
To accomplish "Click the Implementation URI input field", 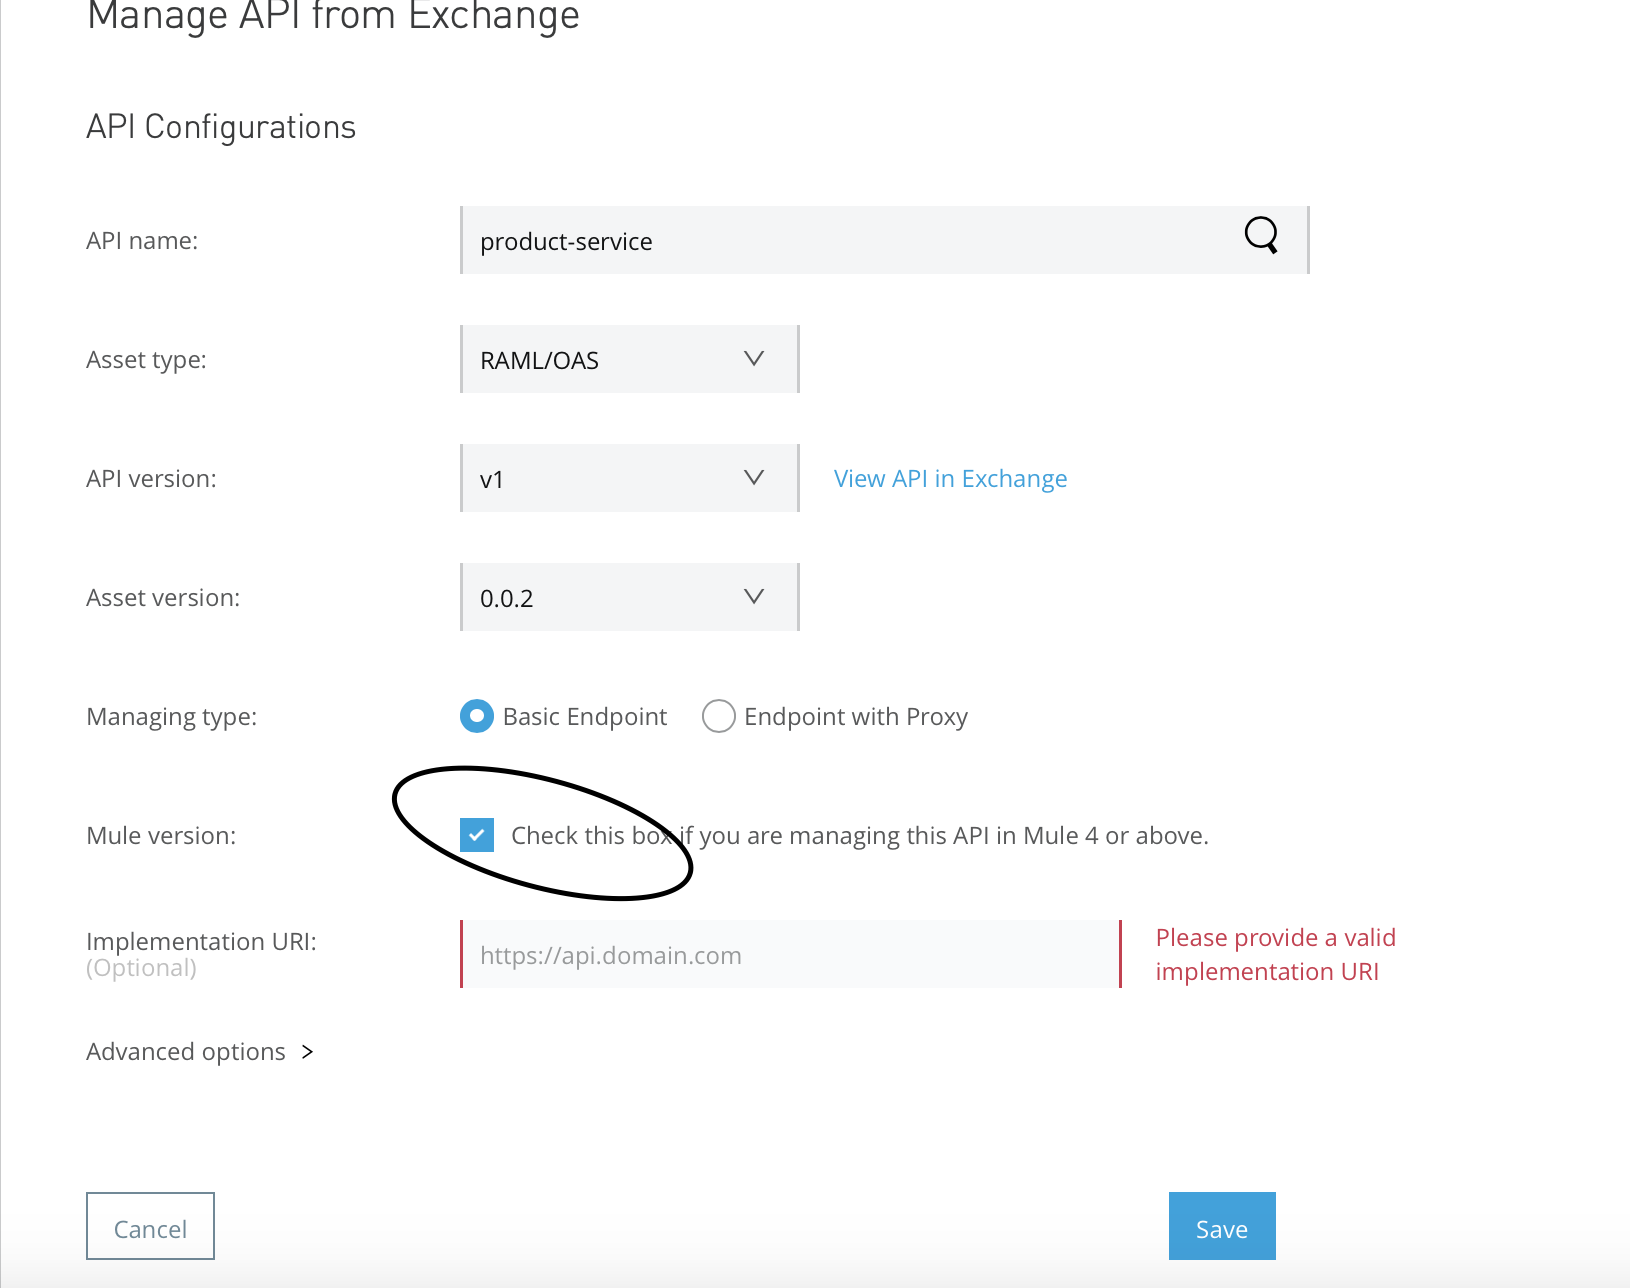I will tap(790, 955).
